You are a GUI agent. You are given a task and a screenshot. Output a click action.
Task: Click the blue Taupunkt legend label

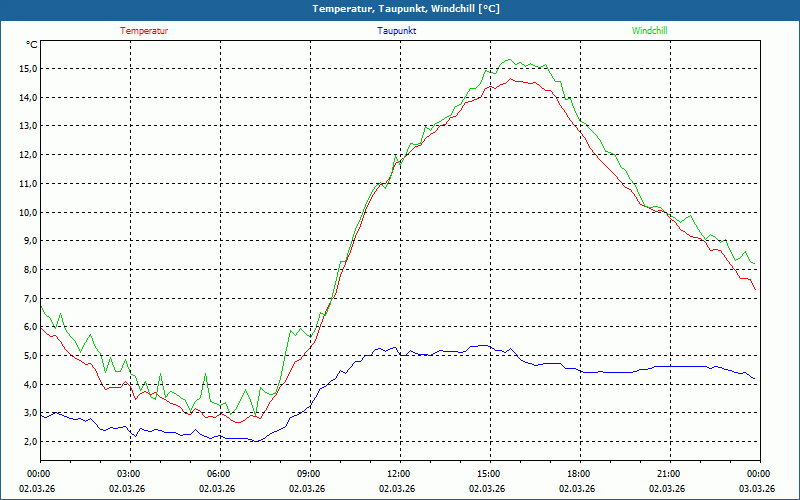[x=396, y=31]
